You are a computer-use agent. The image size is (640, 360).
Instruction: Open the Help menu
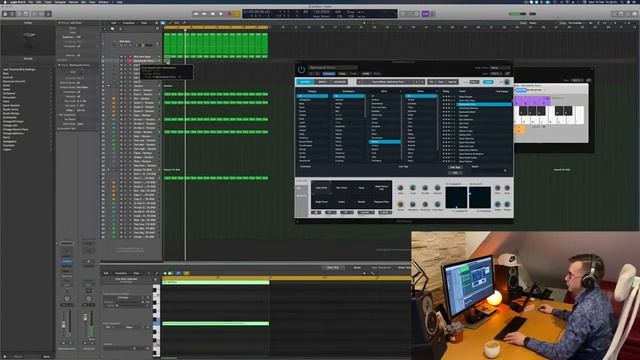120,2
